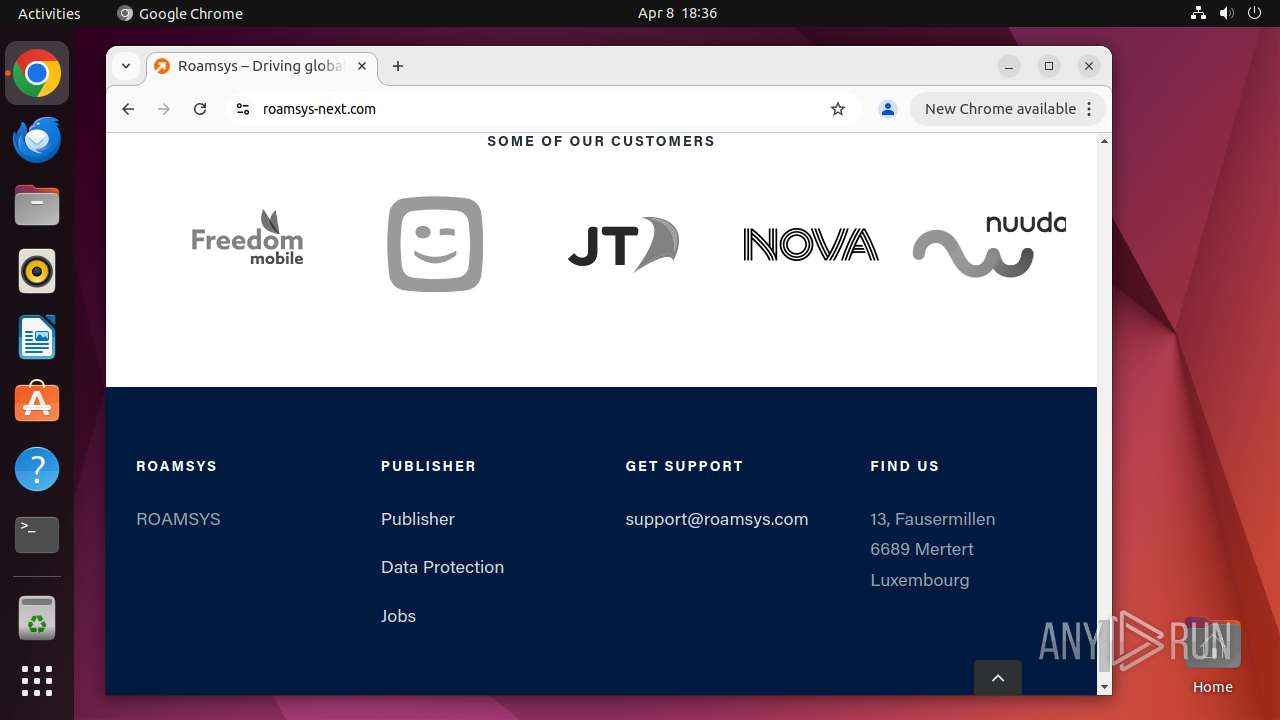Close the Roamsys tab

point(362,66)
